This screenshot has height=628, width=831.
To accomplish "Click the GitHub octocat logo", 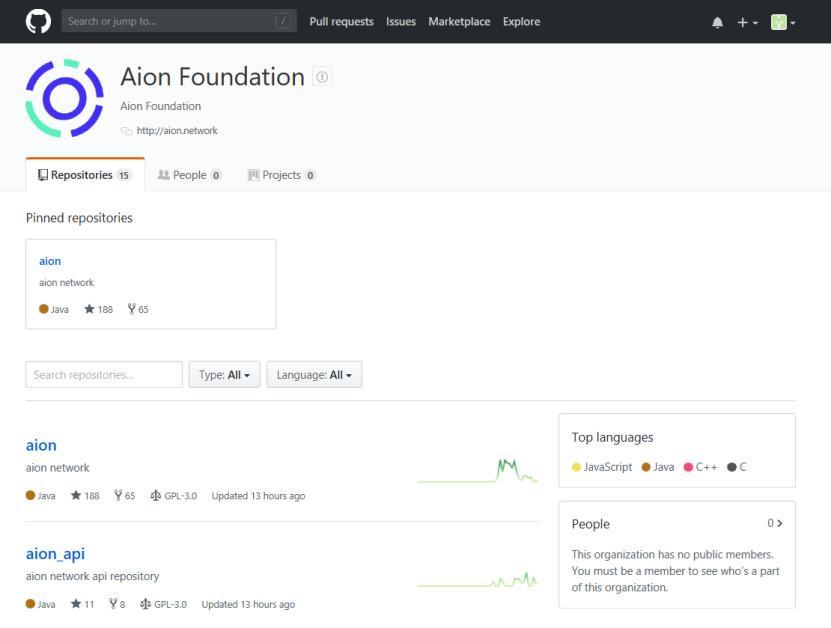I will pyautogui.click(x=38, y=21).
